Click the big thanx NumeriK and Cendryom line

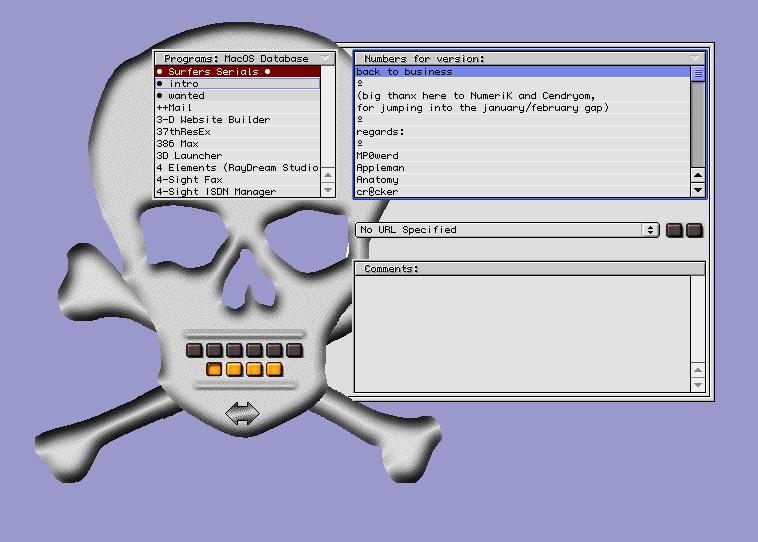[523, 96]
